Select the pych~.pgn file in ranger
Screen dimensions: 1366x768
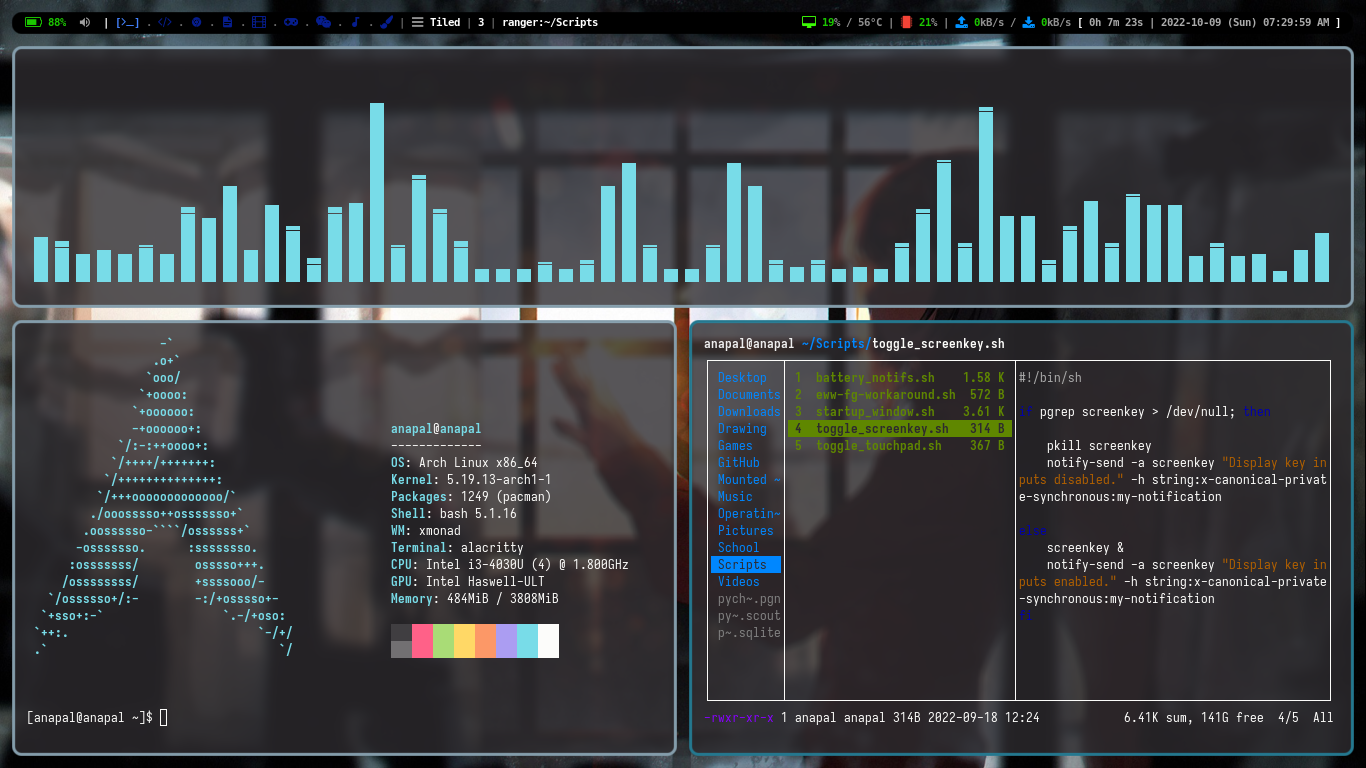[x=749, y=598]
